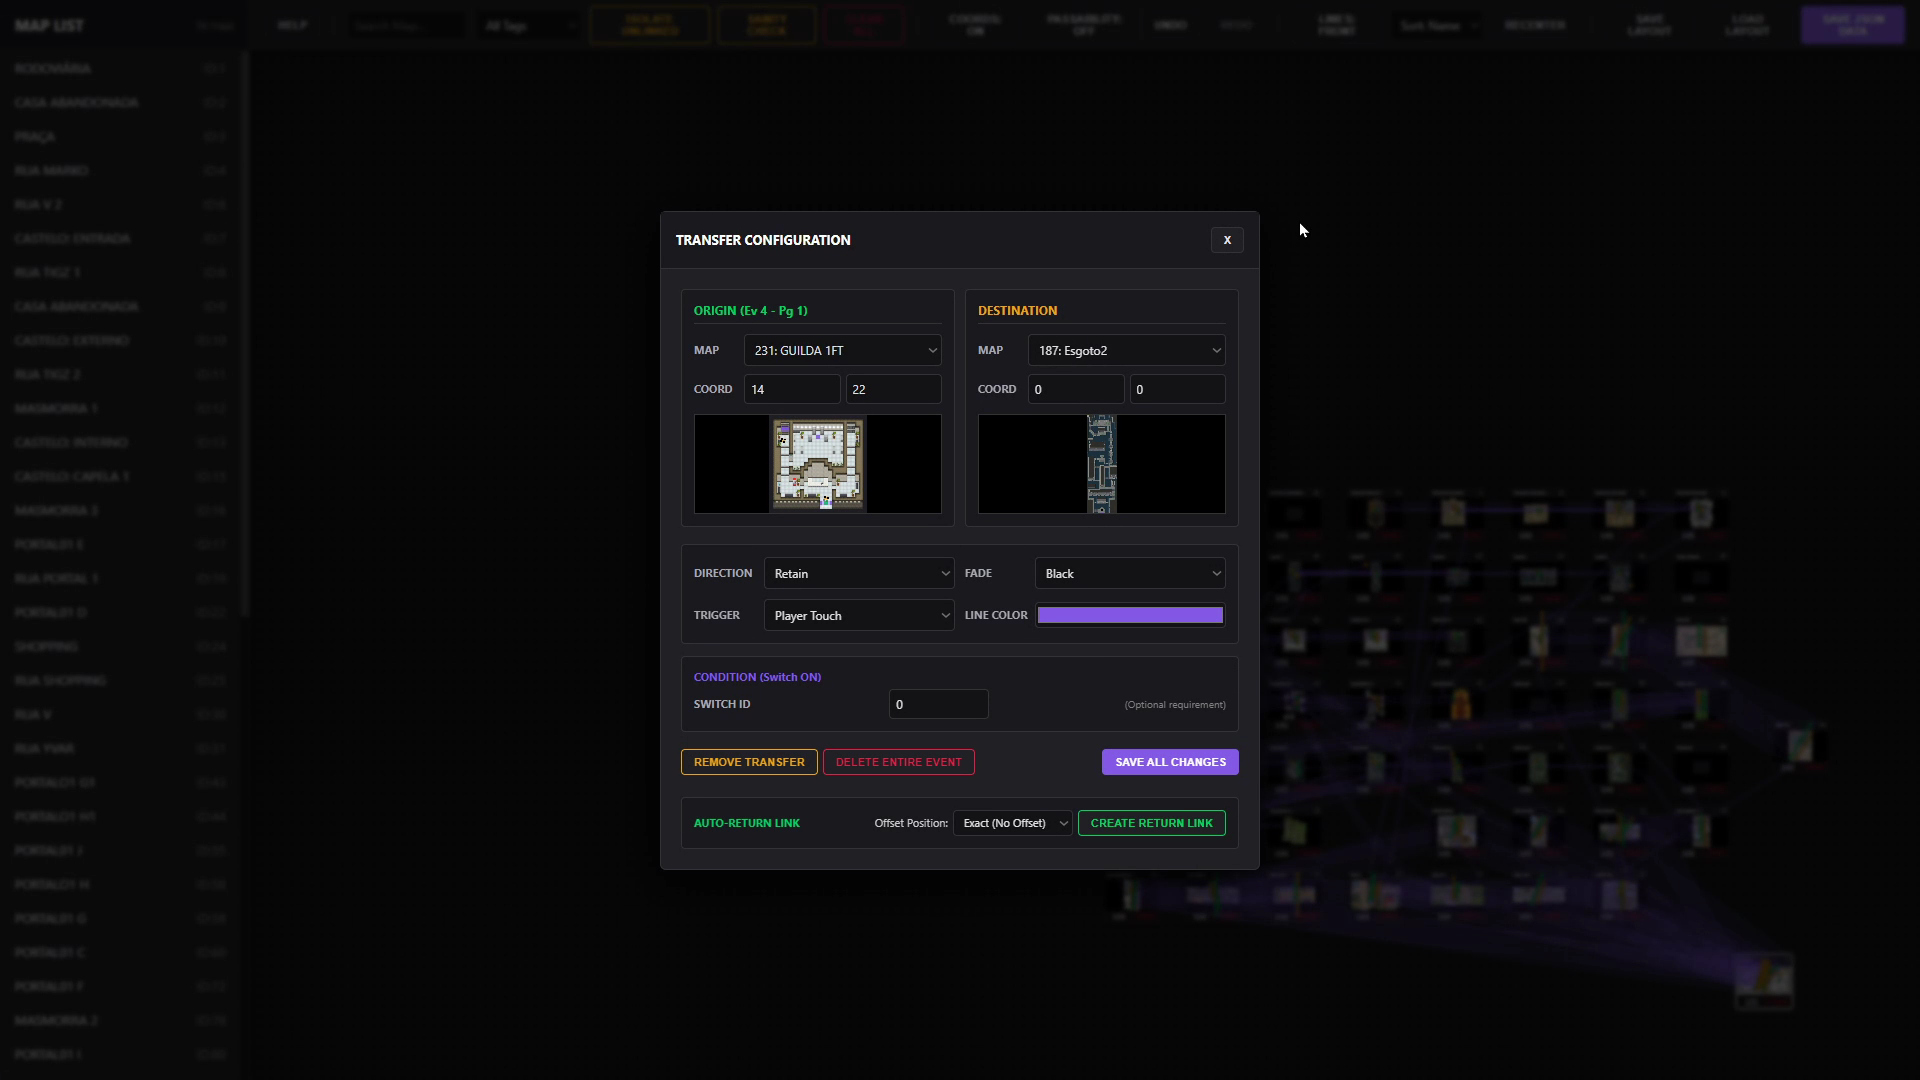Open the origin MAP dropdown showing 231: GUILDA 1FT
The image size is (1920, 1080).
coord(842,350)
